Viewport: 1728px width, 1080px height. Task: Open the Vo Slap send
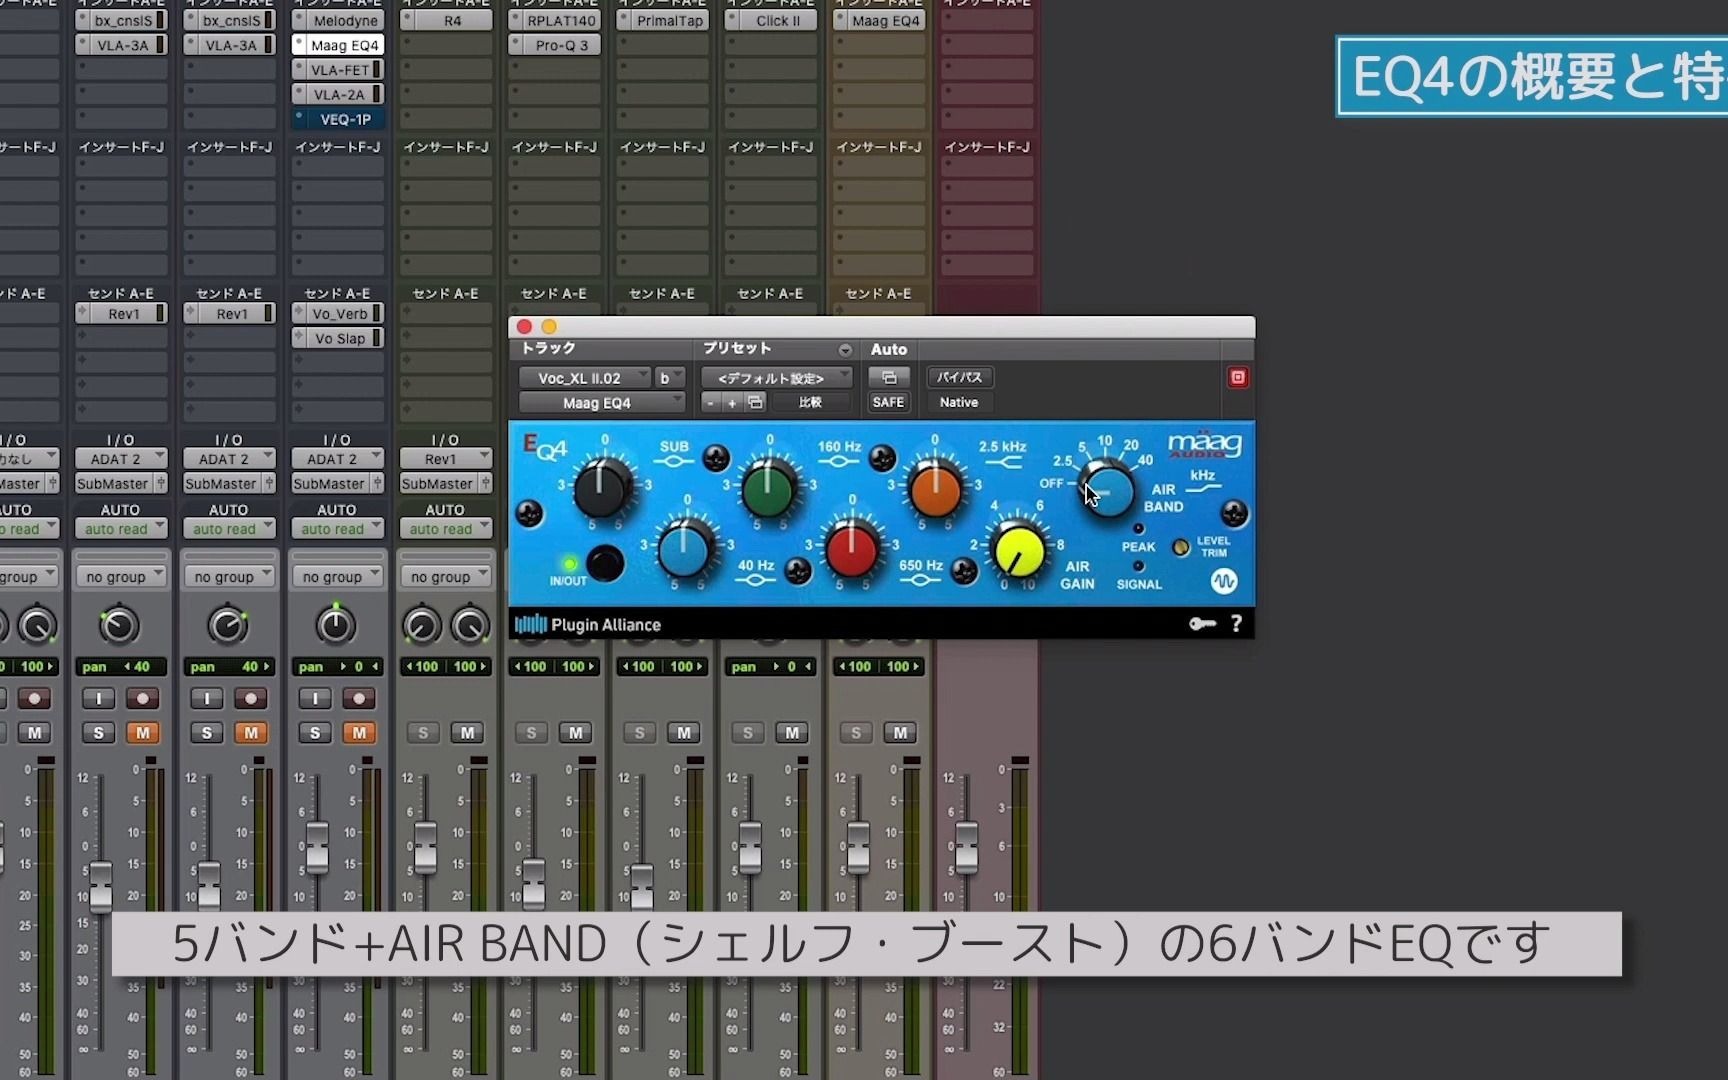(x=338, y=338)
